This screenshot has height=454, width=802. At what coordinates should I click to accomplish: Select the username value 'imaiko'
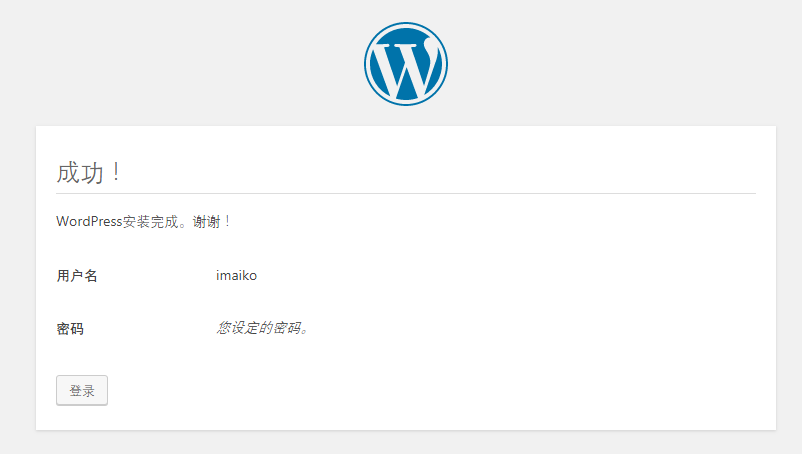[236, 276]
